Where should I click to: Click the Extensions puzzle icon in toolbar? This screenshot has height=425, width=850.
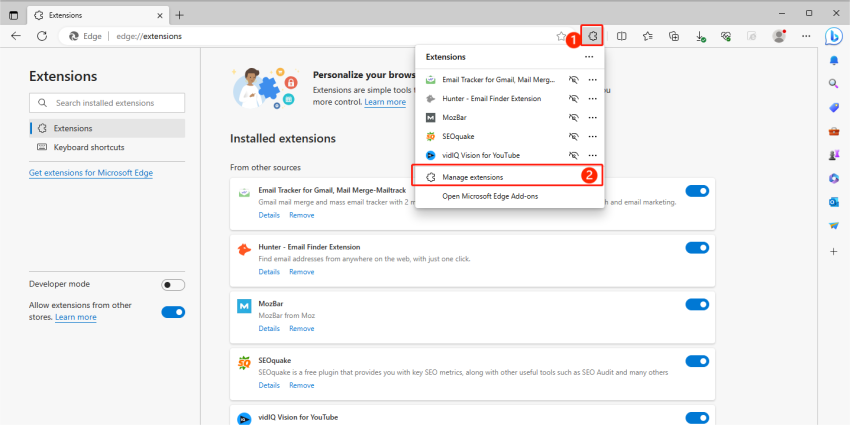(x=593, y=36)
